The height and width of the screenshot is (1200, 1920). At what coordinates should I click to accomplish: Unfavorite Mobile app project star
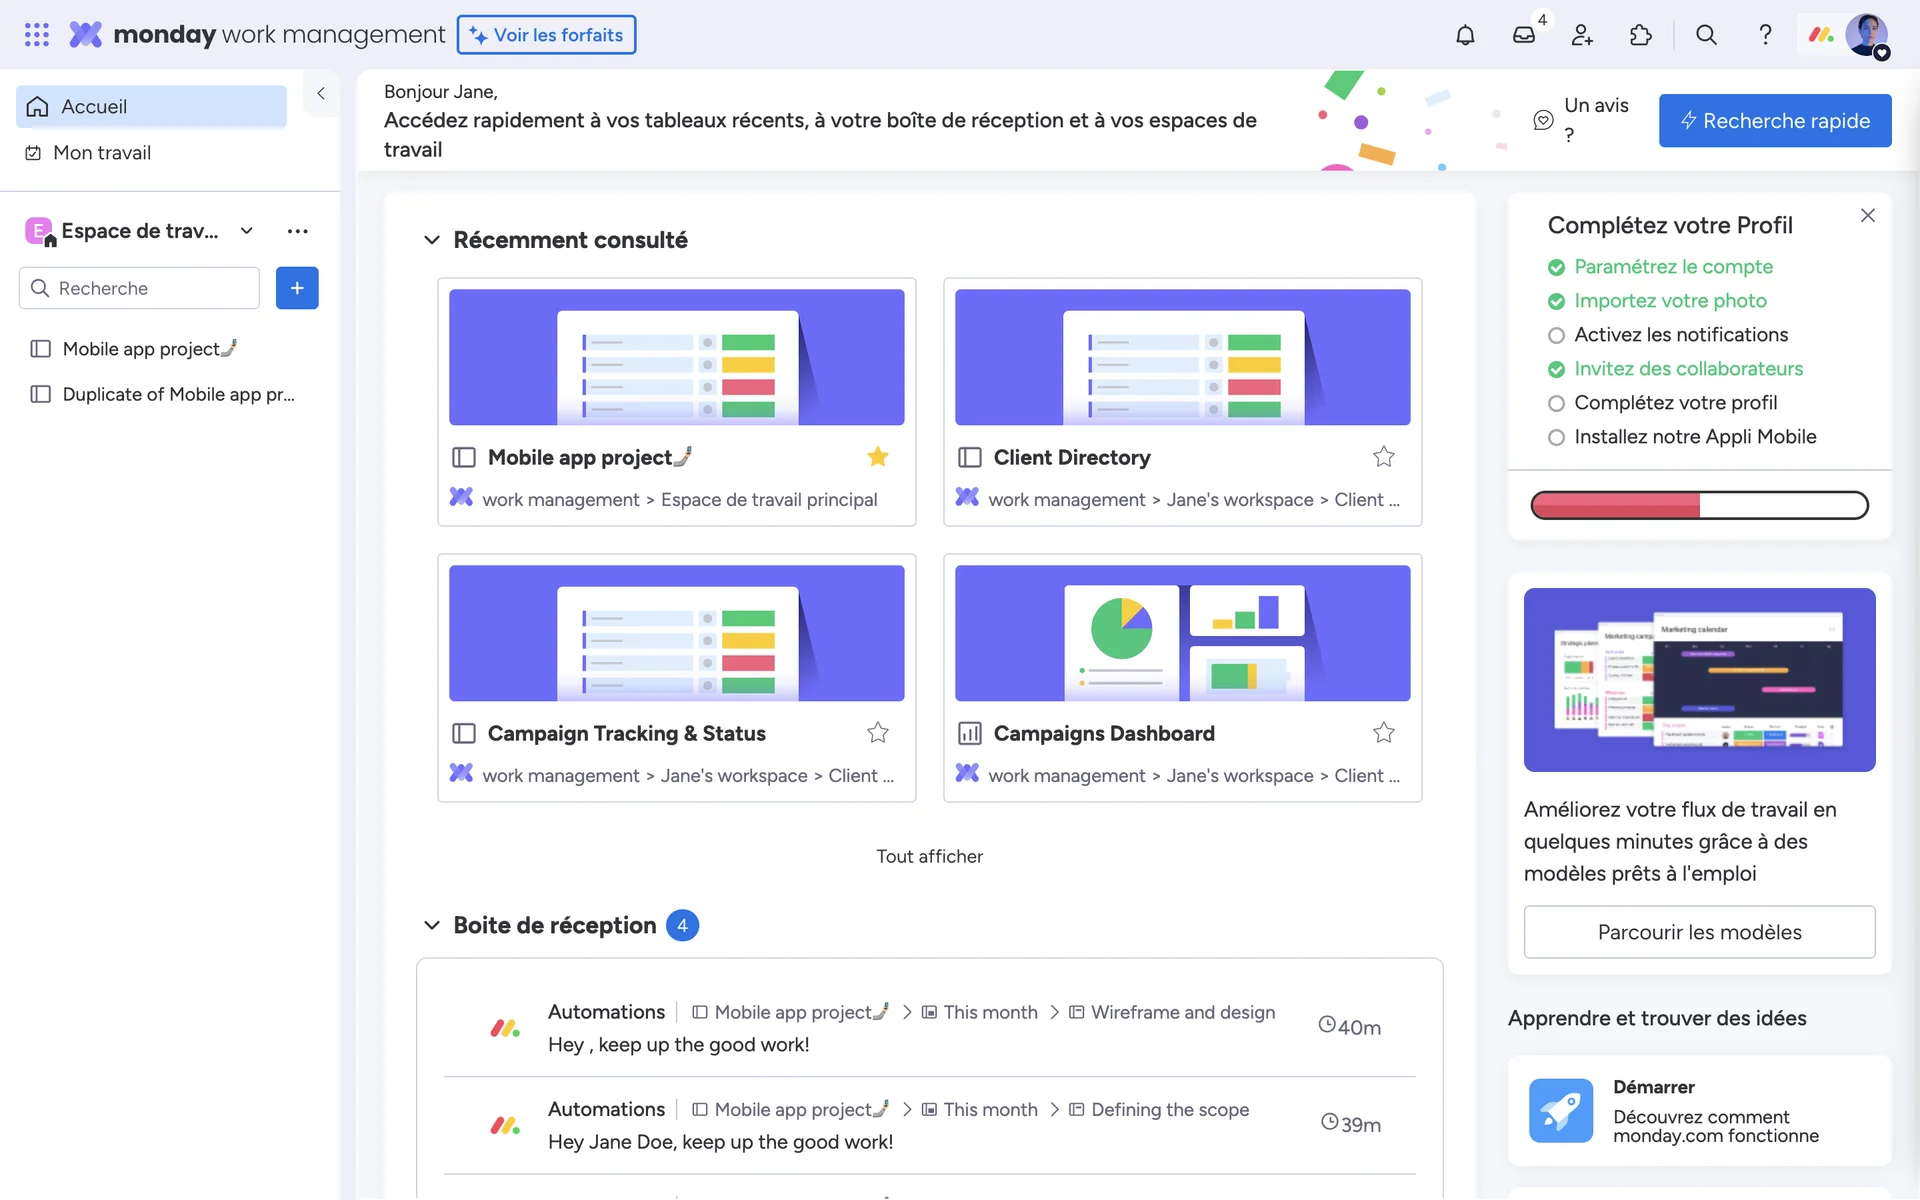(x=878, y=457)
